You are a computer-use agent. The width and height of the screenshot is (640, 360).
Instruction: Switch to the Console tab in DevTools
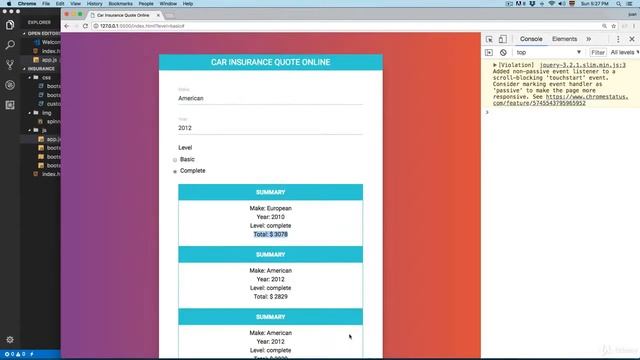pos(531,39)
